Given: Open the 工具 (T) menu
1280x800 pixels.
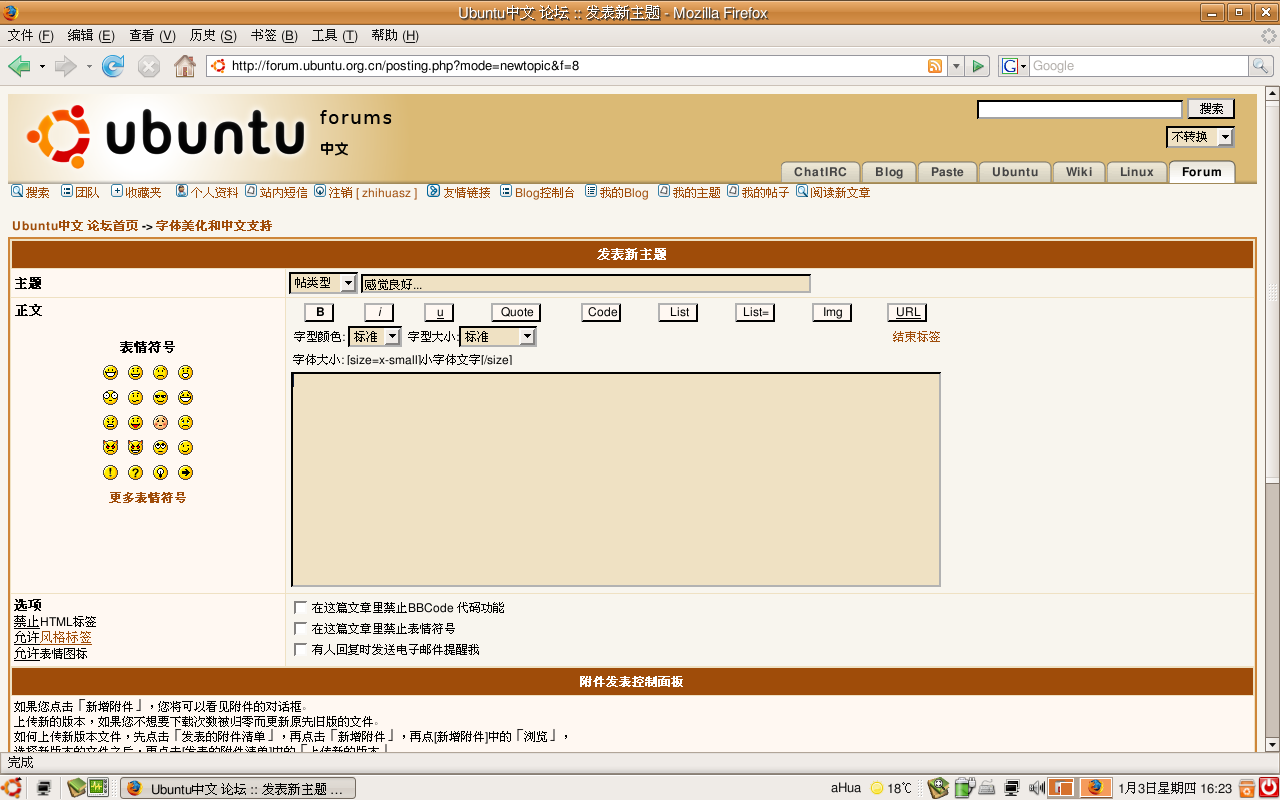Looking at the screenshot, I should pos(334,35).
